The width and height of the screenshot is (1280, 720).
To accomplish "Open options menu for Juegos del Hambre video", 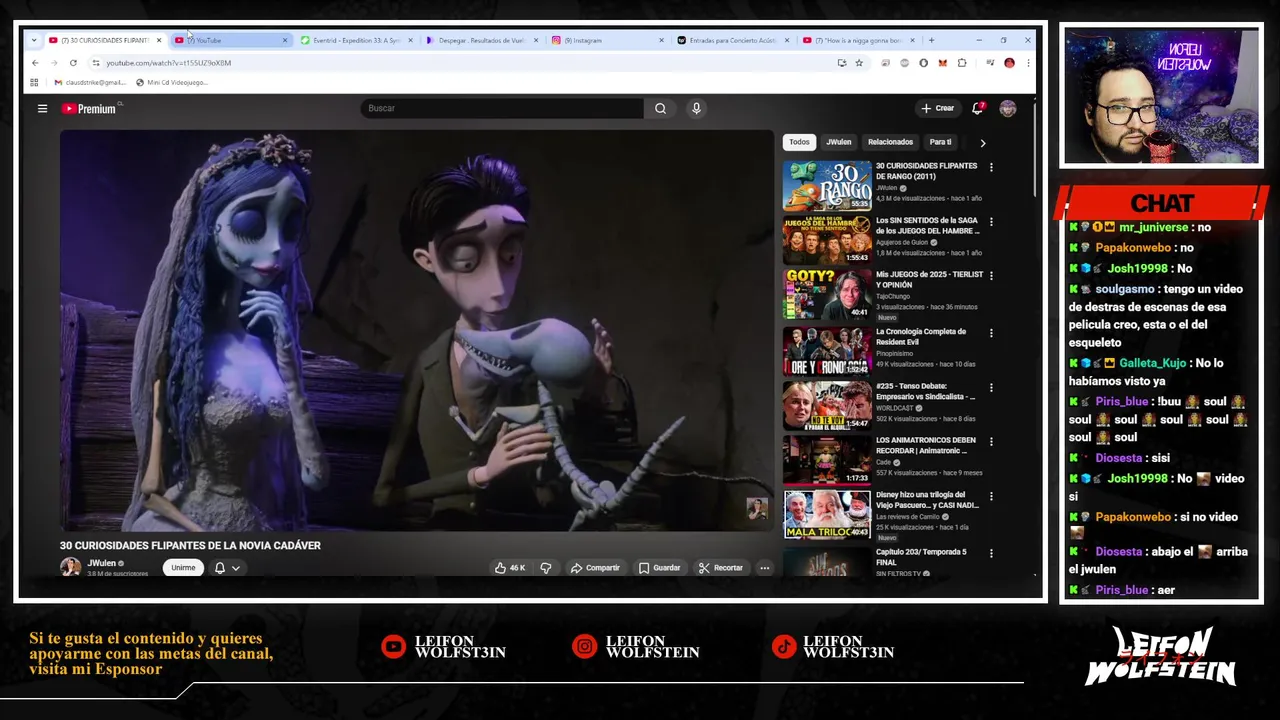I will pyautogui.click(x=991, y=222).
